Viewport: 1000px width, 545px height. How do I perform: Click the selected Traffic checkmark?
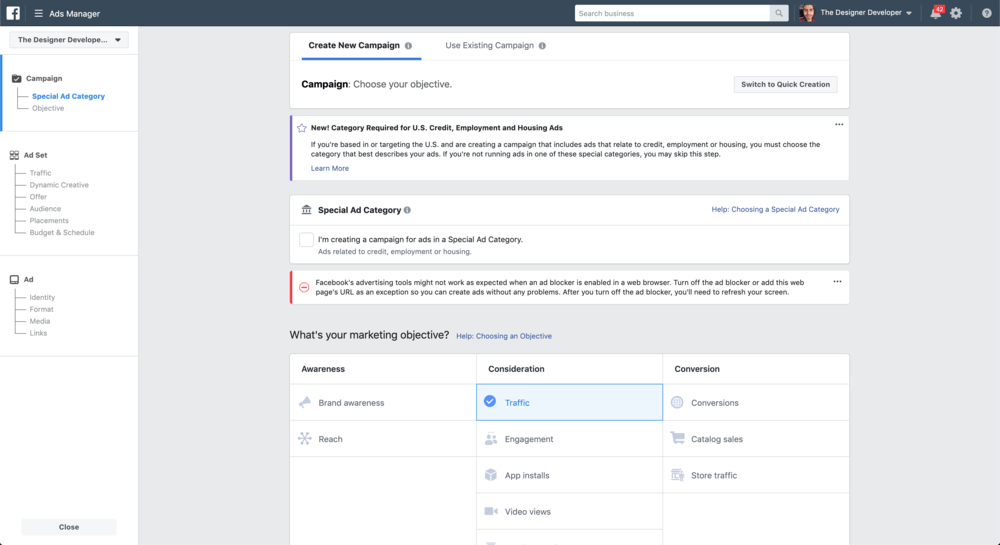point(490,402)
